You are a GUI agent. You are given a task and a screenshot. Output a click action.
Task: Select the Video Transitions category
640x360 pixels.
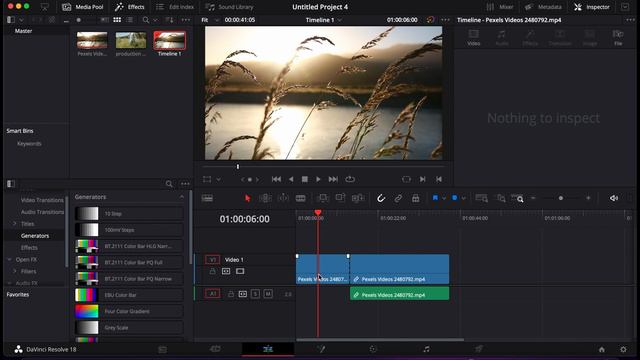tap(42, 200)
